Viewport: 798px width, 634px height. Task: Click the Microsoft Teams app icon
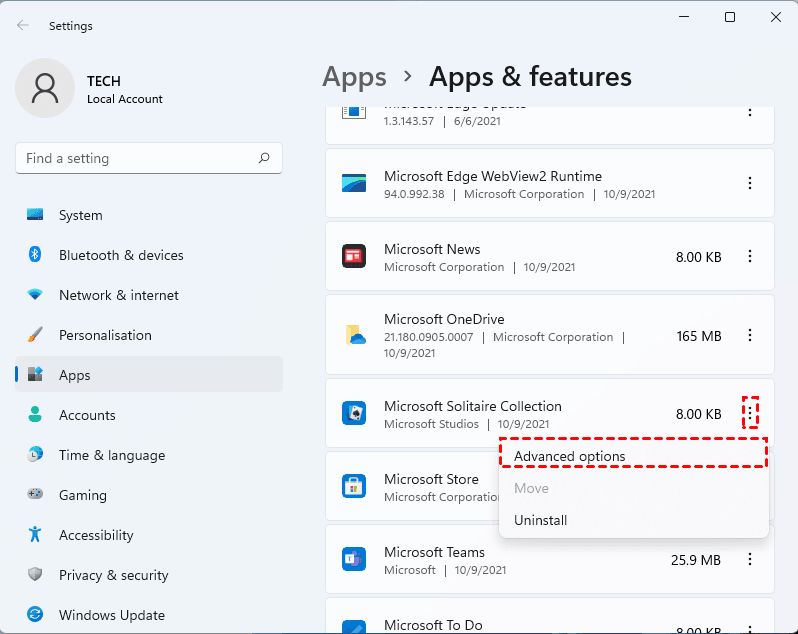tap(354, 560)
